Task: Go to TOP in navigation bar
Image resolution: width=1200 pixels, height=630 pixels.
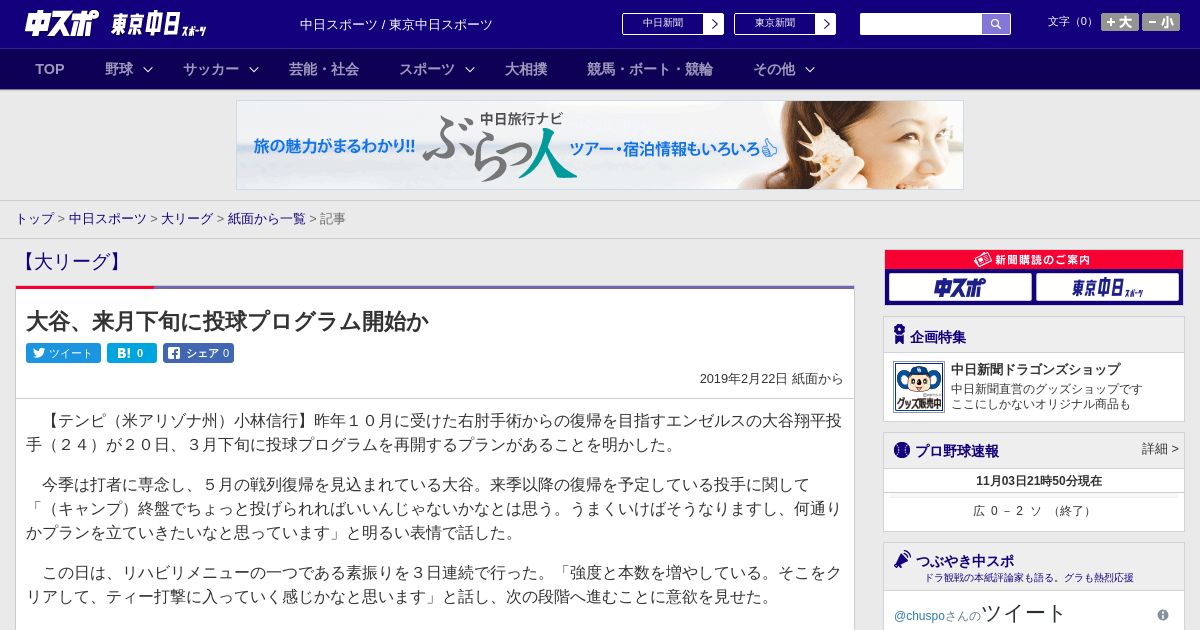Action: pos(50,69)
